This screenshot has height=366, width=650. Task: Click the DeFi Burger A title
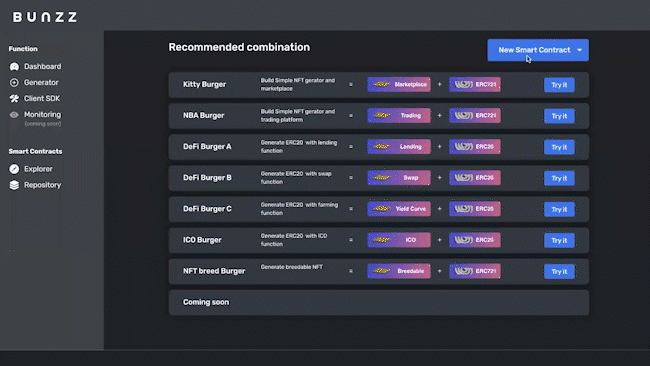(207, 147)
